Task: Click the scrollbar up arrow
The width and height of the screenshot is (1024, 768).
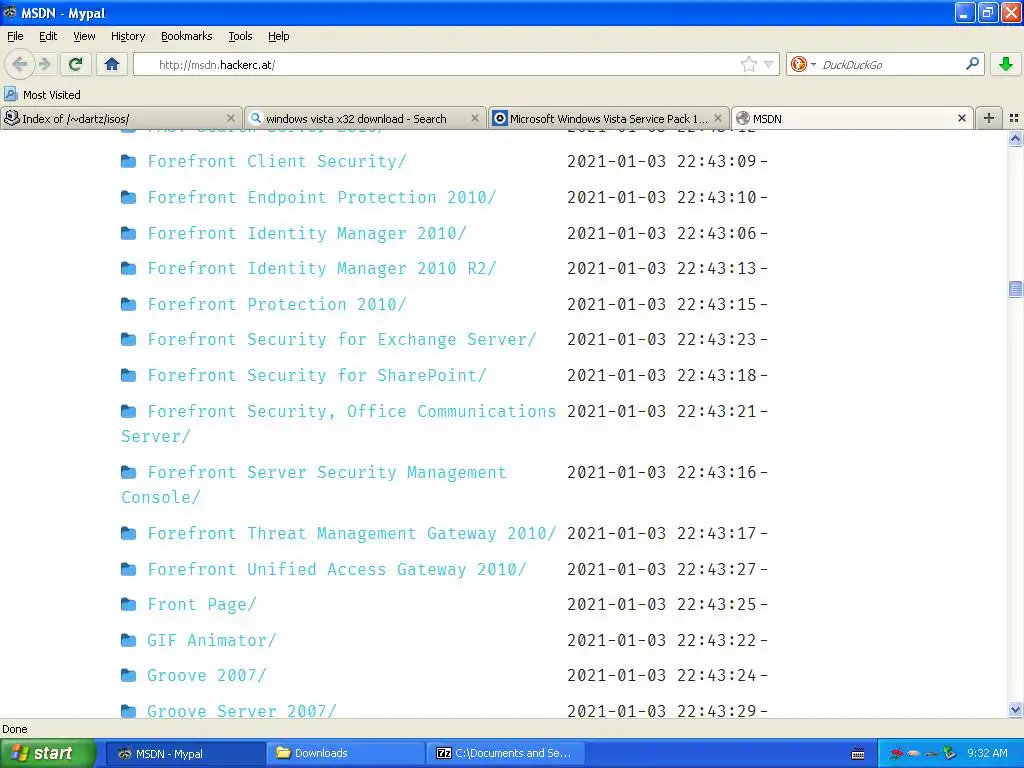Action: tap(1015, 138)
